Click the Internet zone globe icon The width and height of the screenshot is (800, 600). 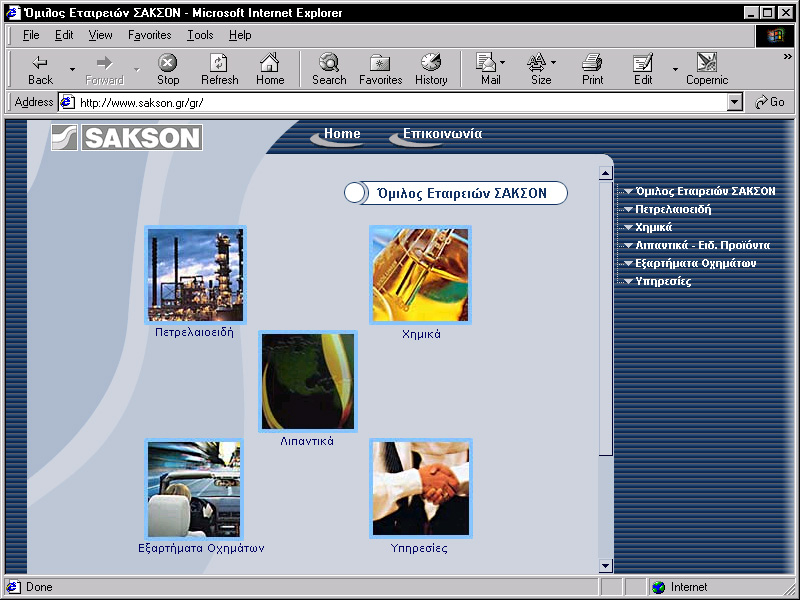(659, 587)
